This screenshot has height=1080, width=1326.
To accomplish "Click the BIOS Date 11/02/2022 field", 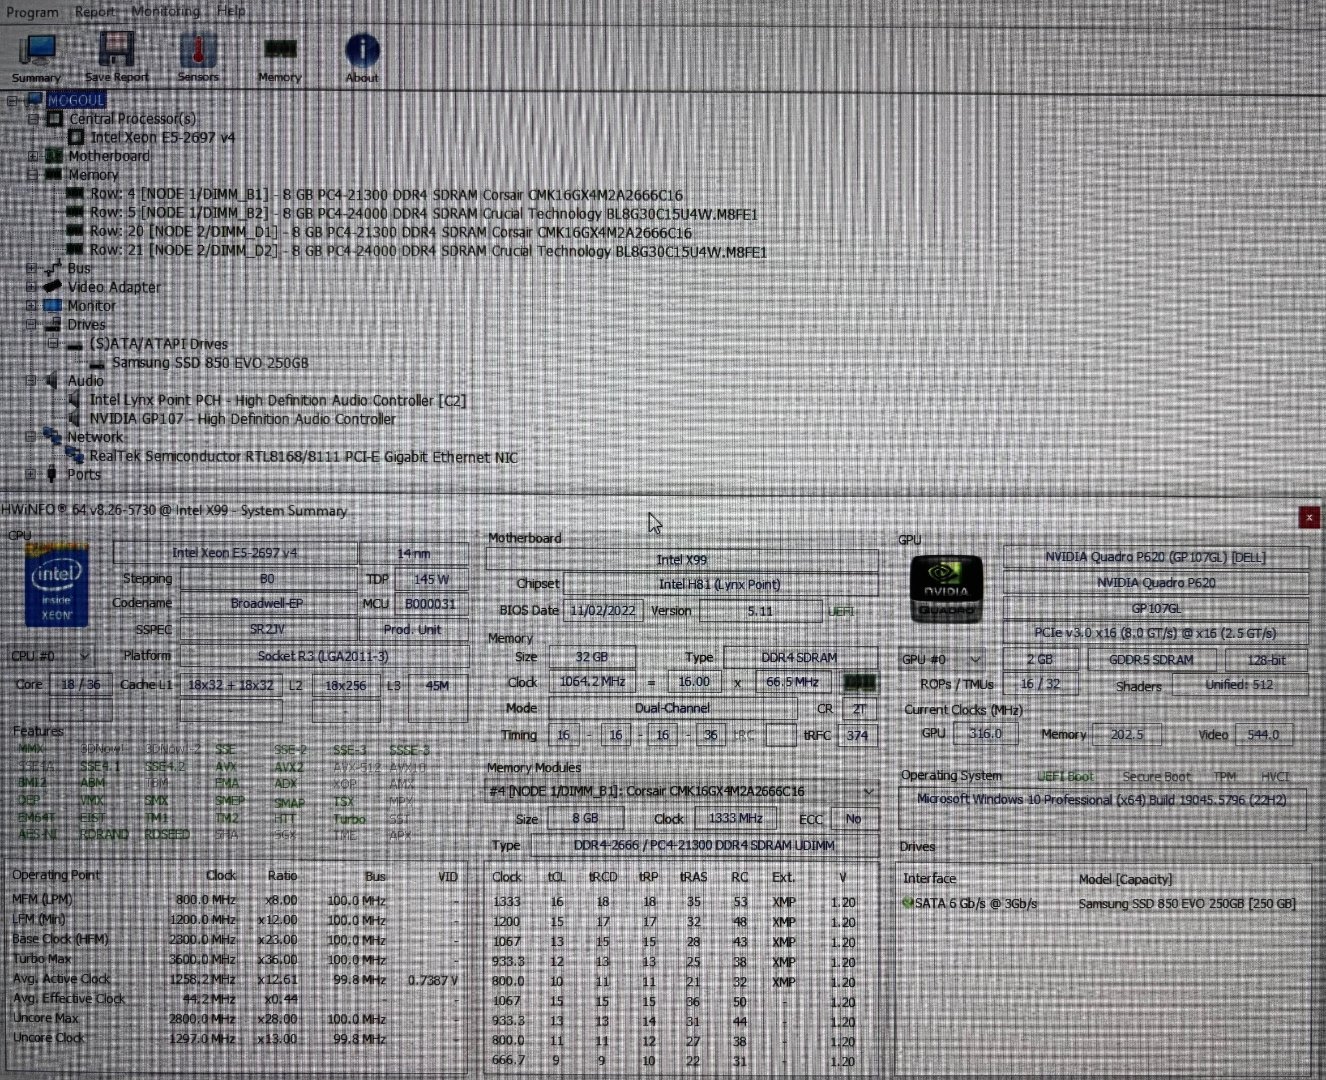I will (602, 611).
